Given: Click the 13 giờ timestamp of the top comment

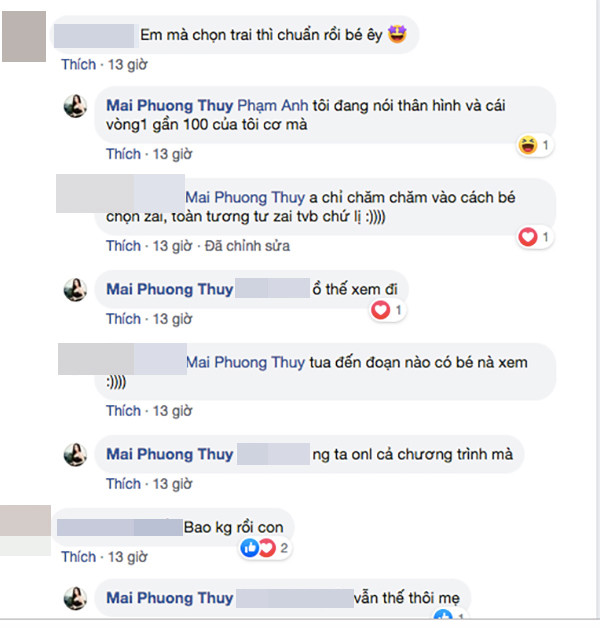Looking at the screenshot, I should pos(128,64).
